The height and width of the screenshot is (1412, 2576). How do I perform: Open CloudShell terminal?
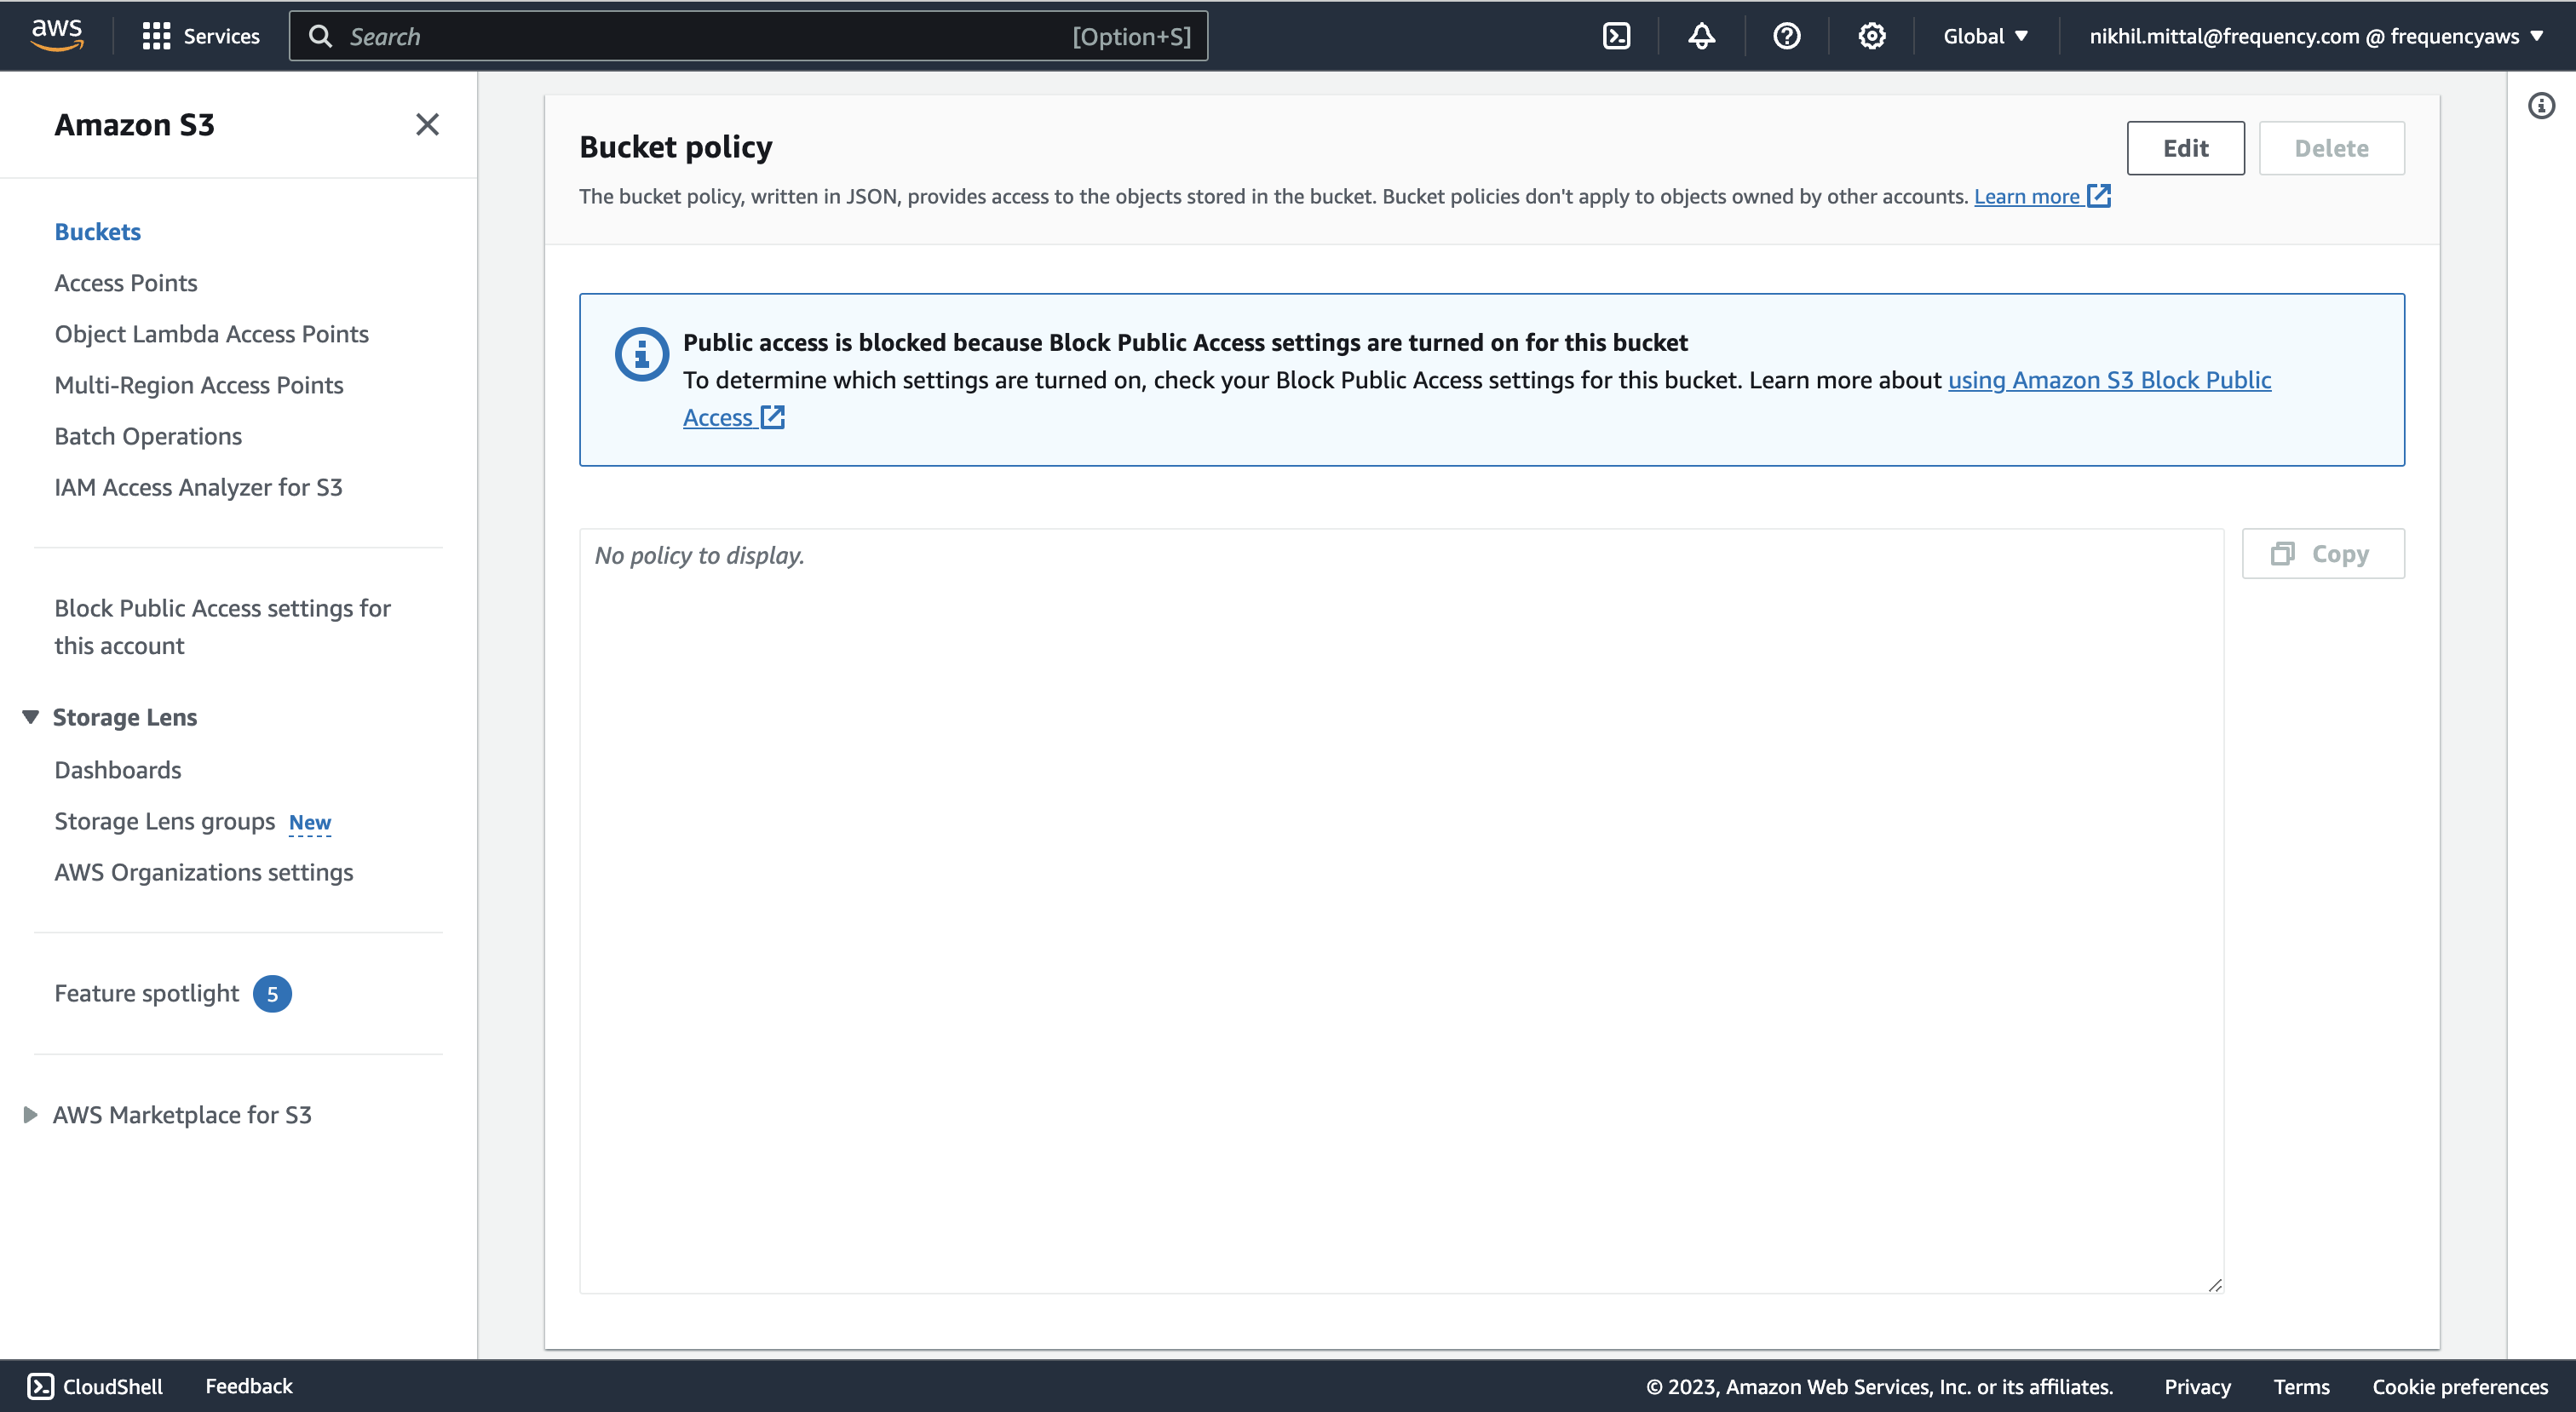click(92, 1386)
